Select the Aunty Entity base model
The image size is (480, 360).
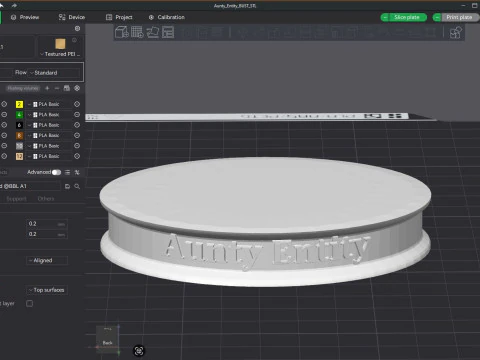(265, 222)
